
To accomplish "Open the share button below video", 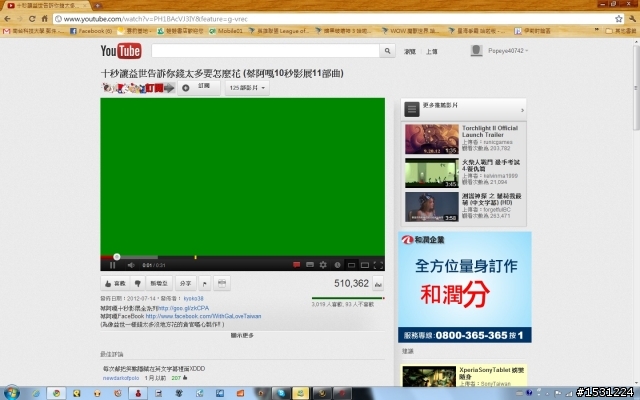I will 185,283.
